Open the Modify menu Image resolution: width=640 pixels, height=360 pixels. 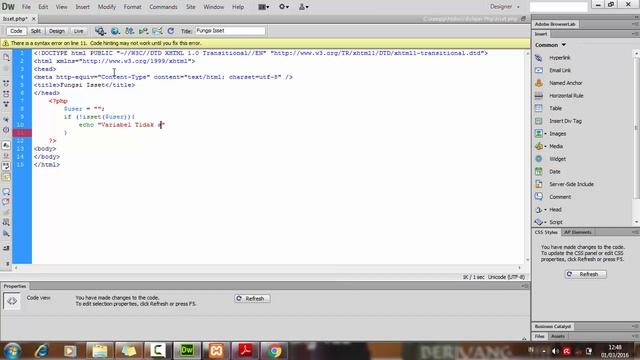[x=107, y=7]
